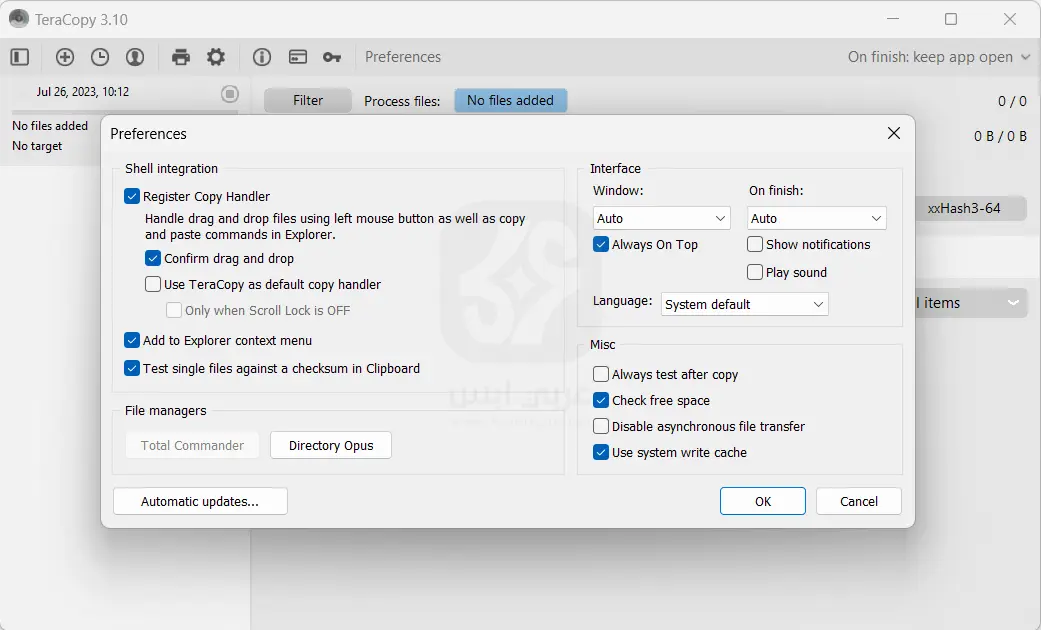Click the add new job plus icon
Image resolution: width=1041 pixels, height=630 pixels.
point(65,57)
